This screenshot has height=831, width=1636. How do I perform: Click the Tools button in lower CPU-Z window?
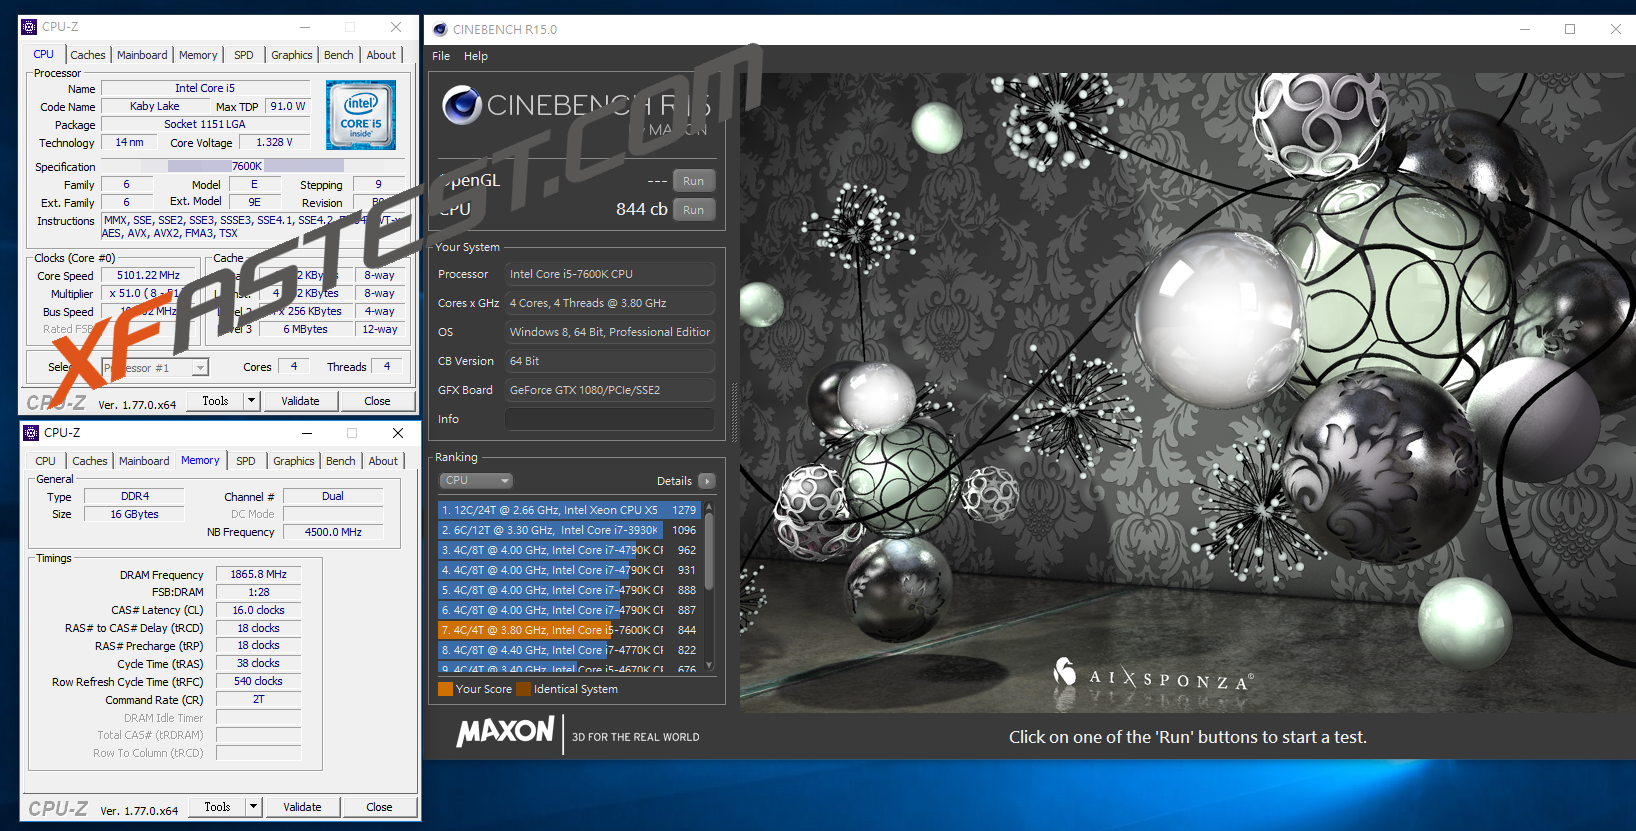coord(217,807)
